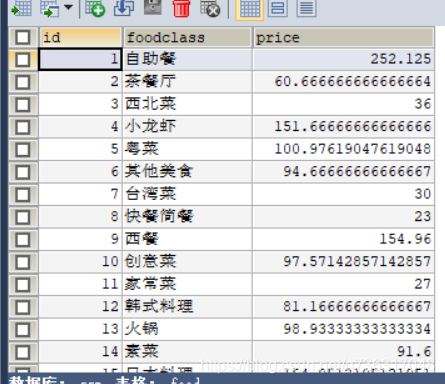Screen dimensions: 445x384
Task: Check the row checkbox for 韩式料理
Action: [x=23, y=307]
